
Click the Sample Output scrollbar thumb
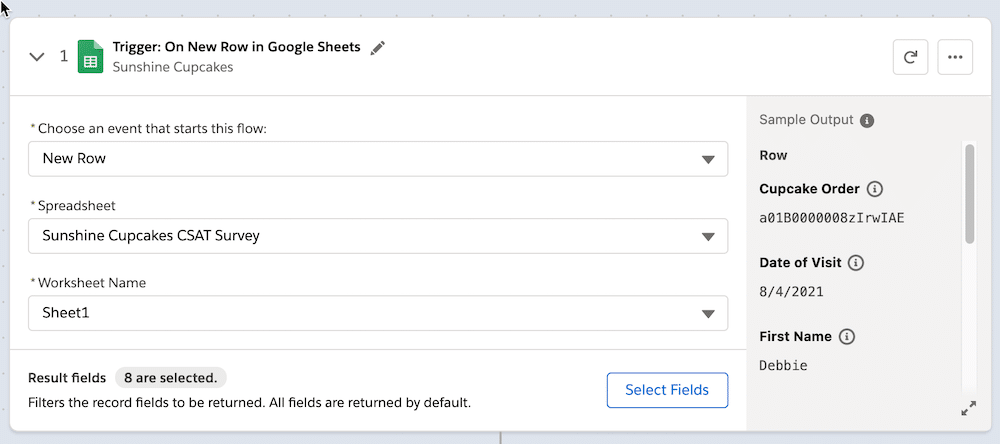coord(969,193)
